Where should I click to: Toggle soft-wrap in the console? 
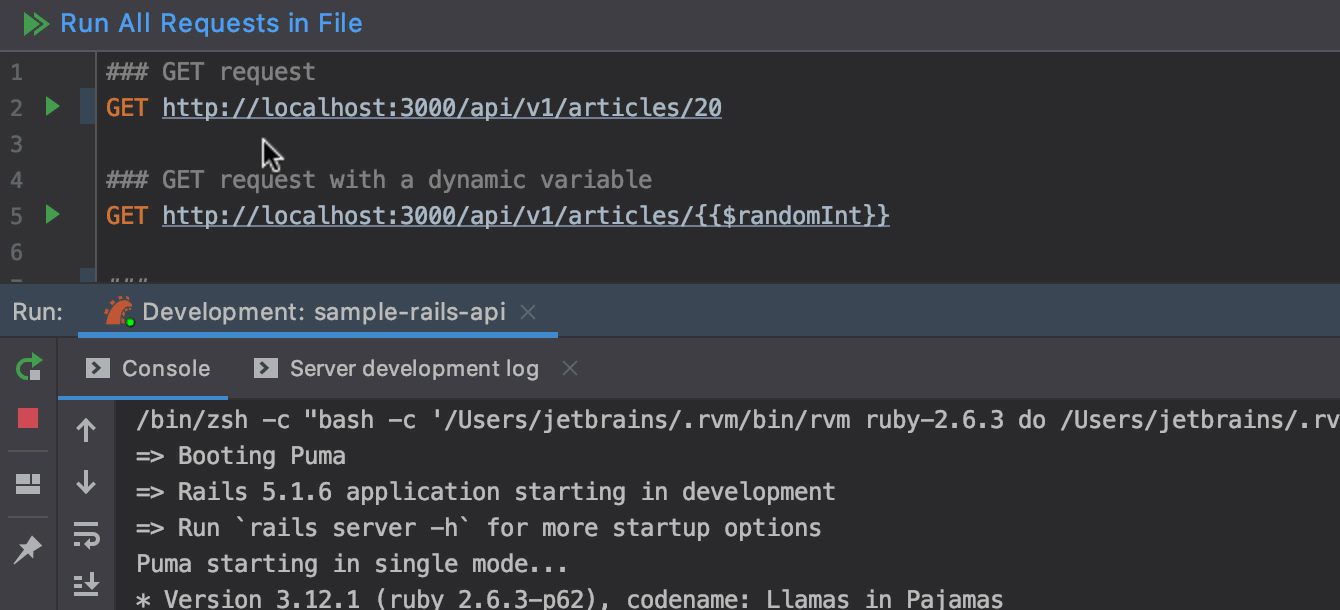(x=86, y=537)
